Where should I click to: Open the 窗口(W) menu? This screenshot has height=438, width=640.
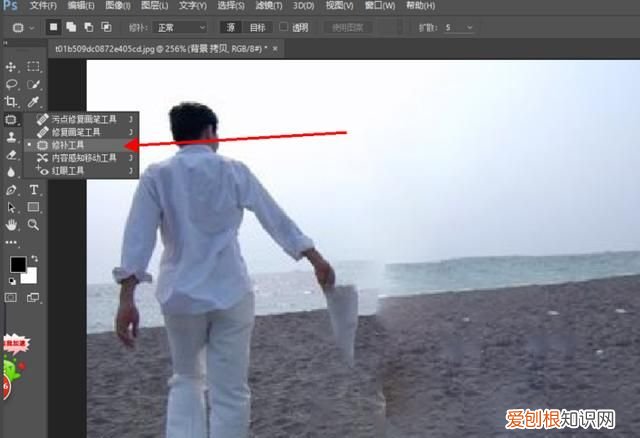pos(380,6)
